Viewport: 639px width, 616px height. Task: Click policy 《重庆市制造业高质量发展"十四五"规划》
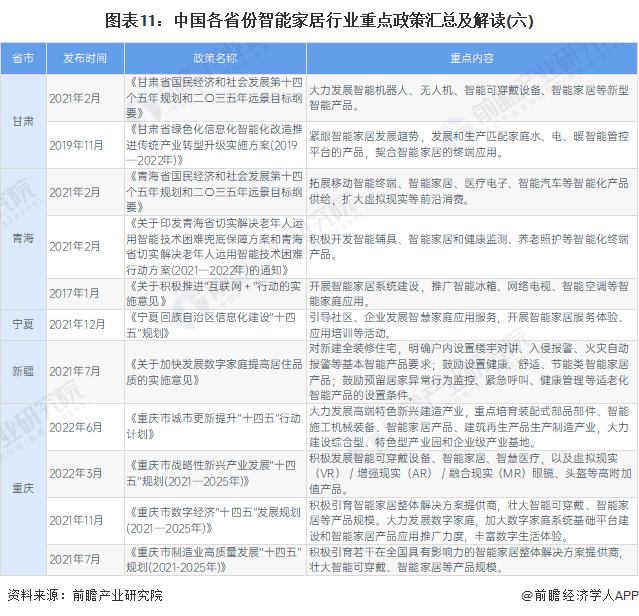point(215,559)
